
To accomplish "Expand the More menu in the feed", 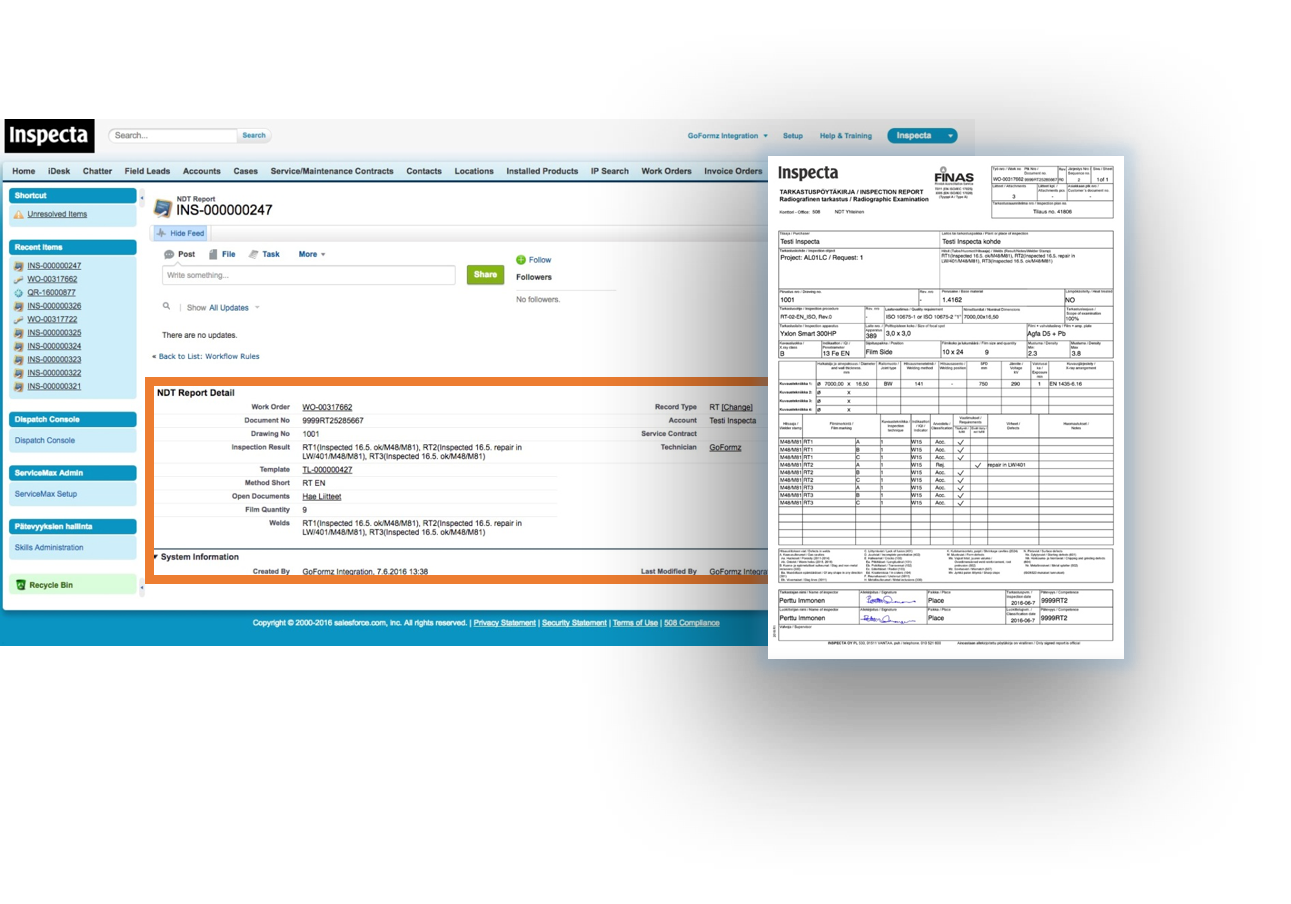I will 312,254.
